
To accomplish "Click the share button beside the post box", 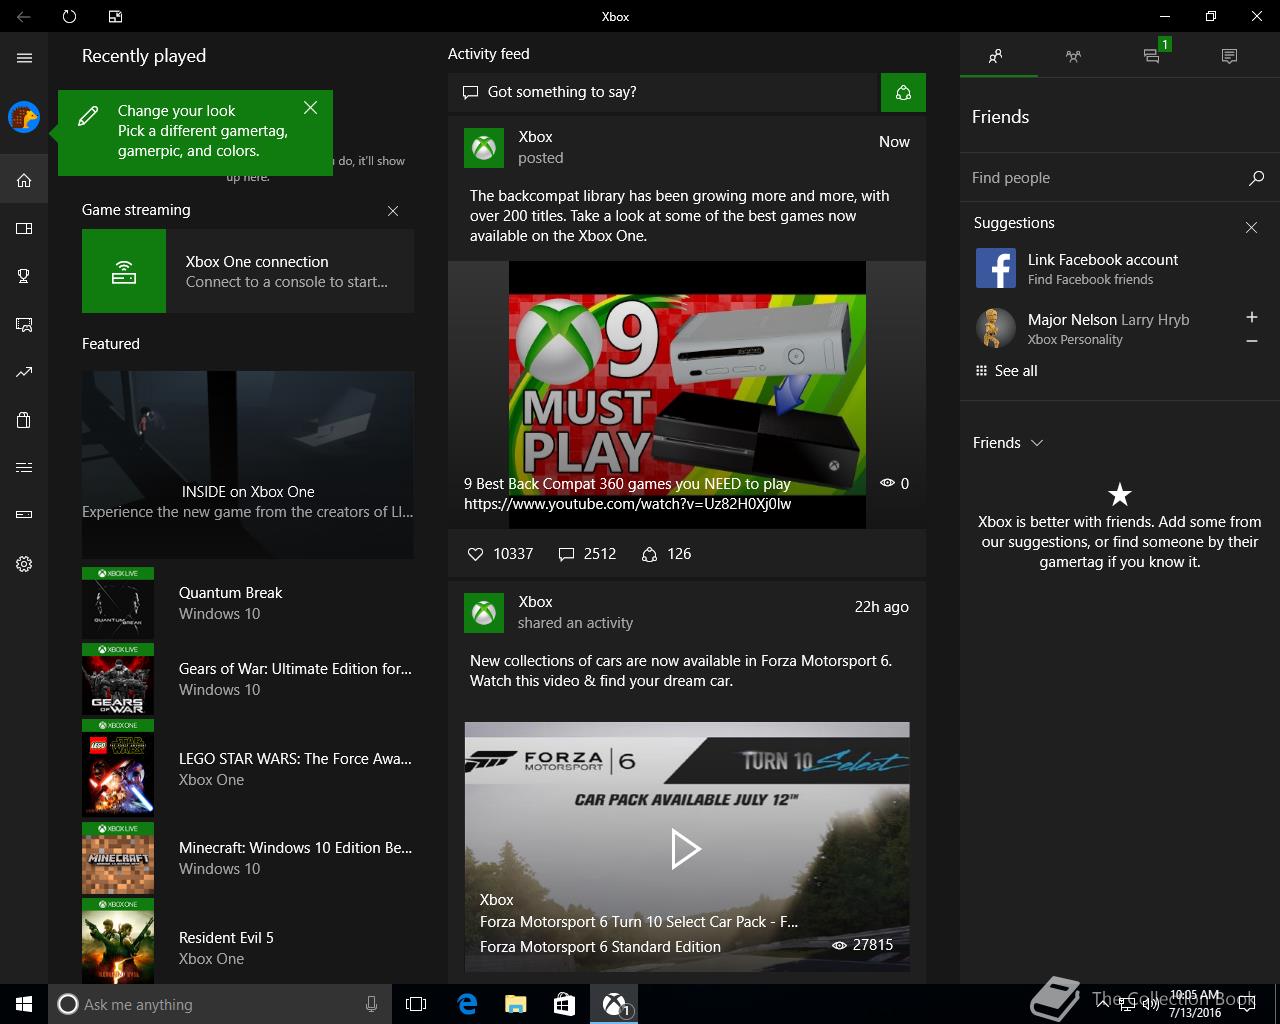I will [x=903, y=92].
